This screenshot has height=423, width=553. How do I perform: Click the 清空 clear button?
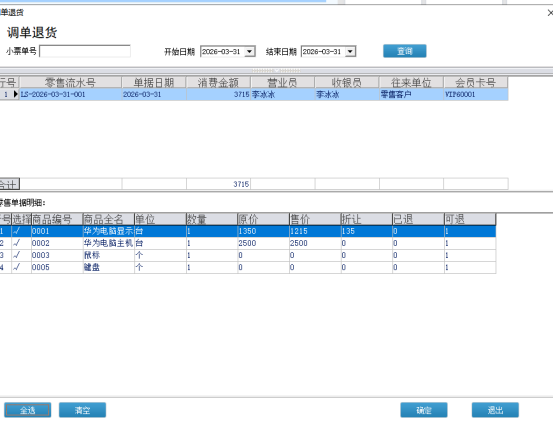[83, 410]
